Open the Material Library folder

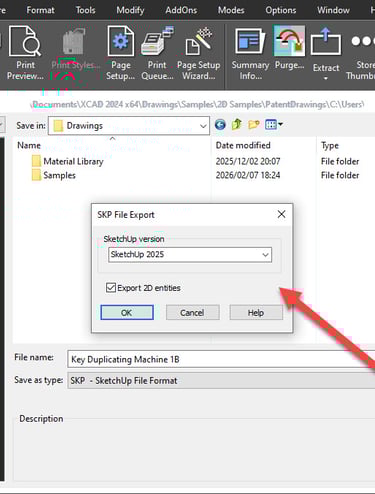(x=68, y=161)
